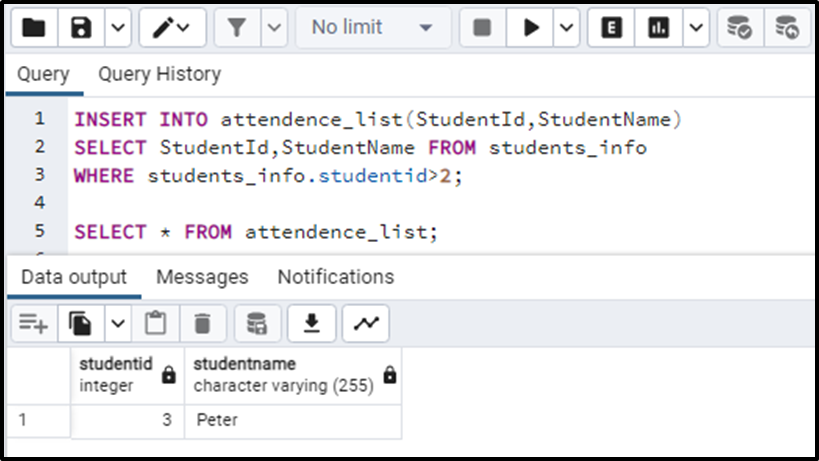Switch to the Query History tab
Viewport: 819px width, 461px height.
[x=159, y=75]
